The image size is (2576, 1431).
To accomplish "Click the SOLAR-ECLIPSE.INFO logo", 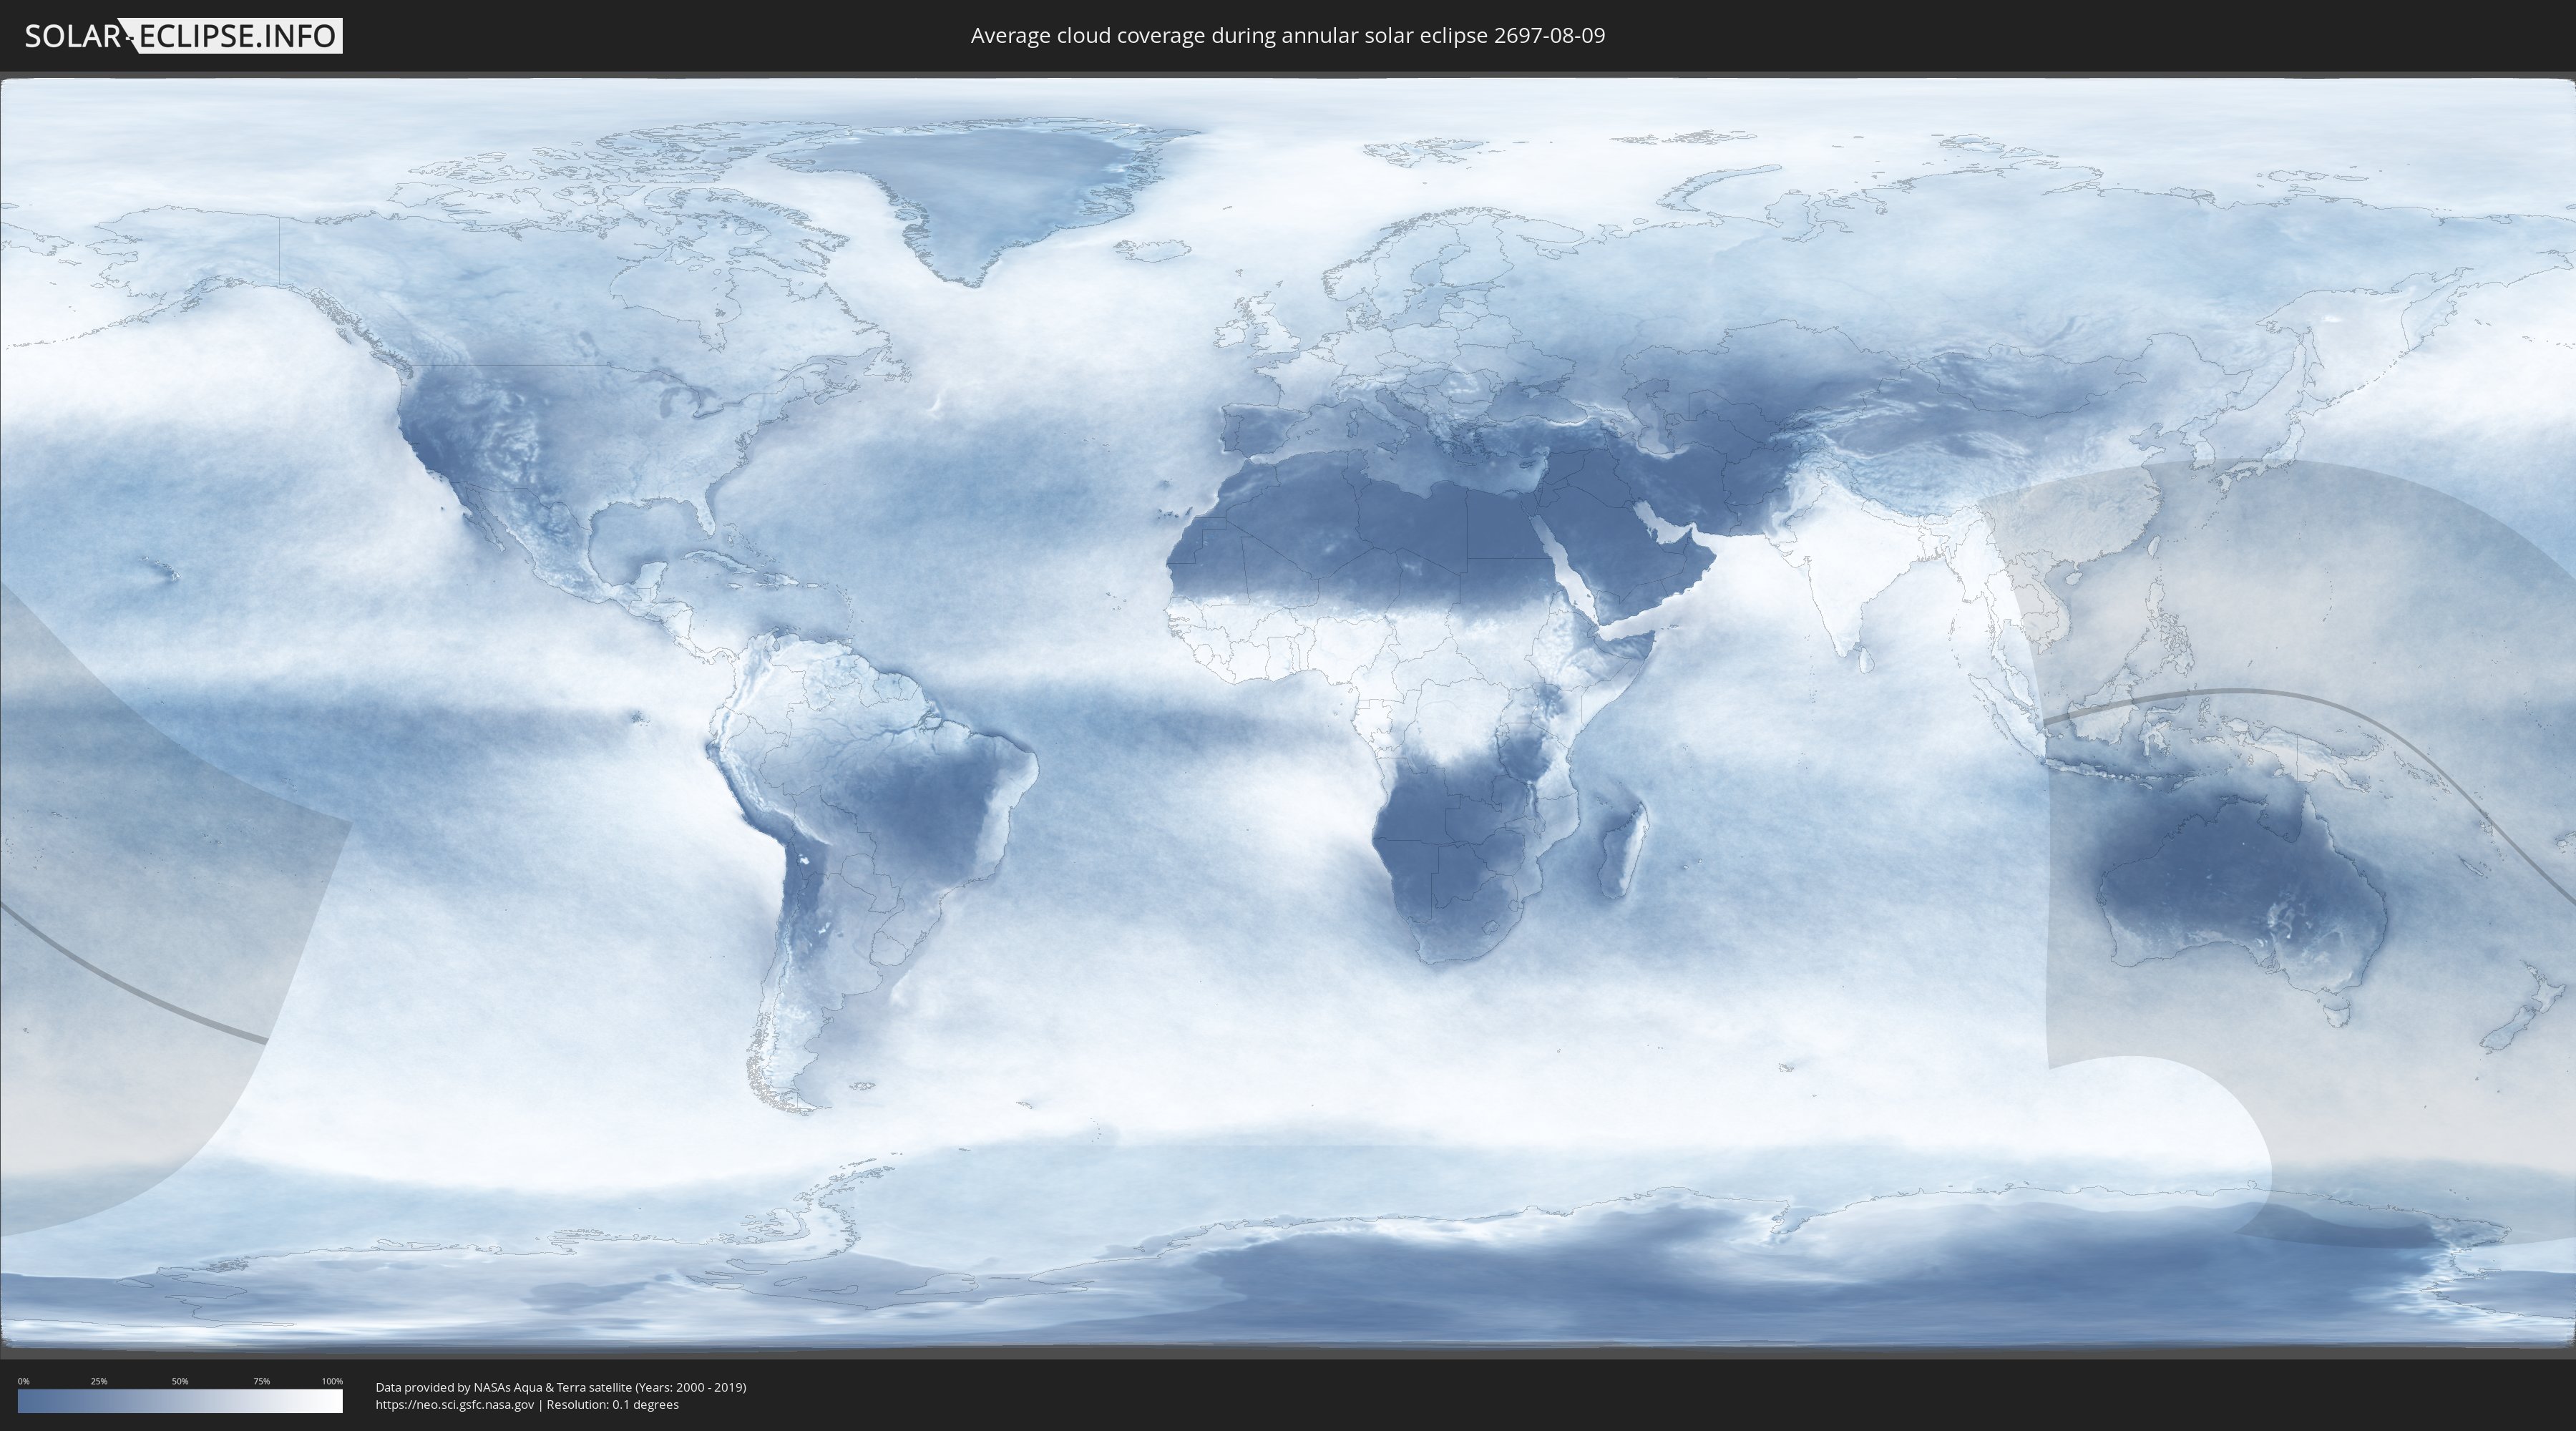I will click(x=183, y=36).
